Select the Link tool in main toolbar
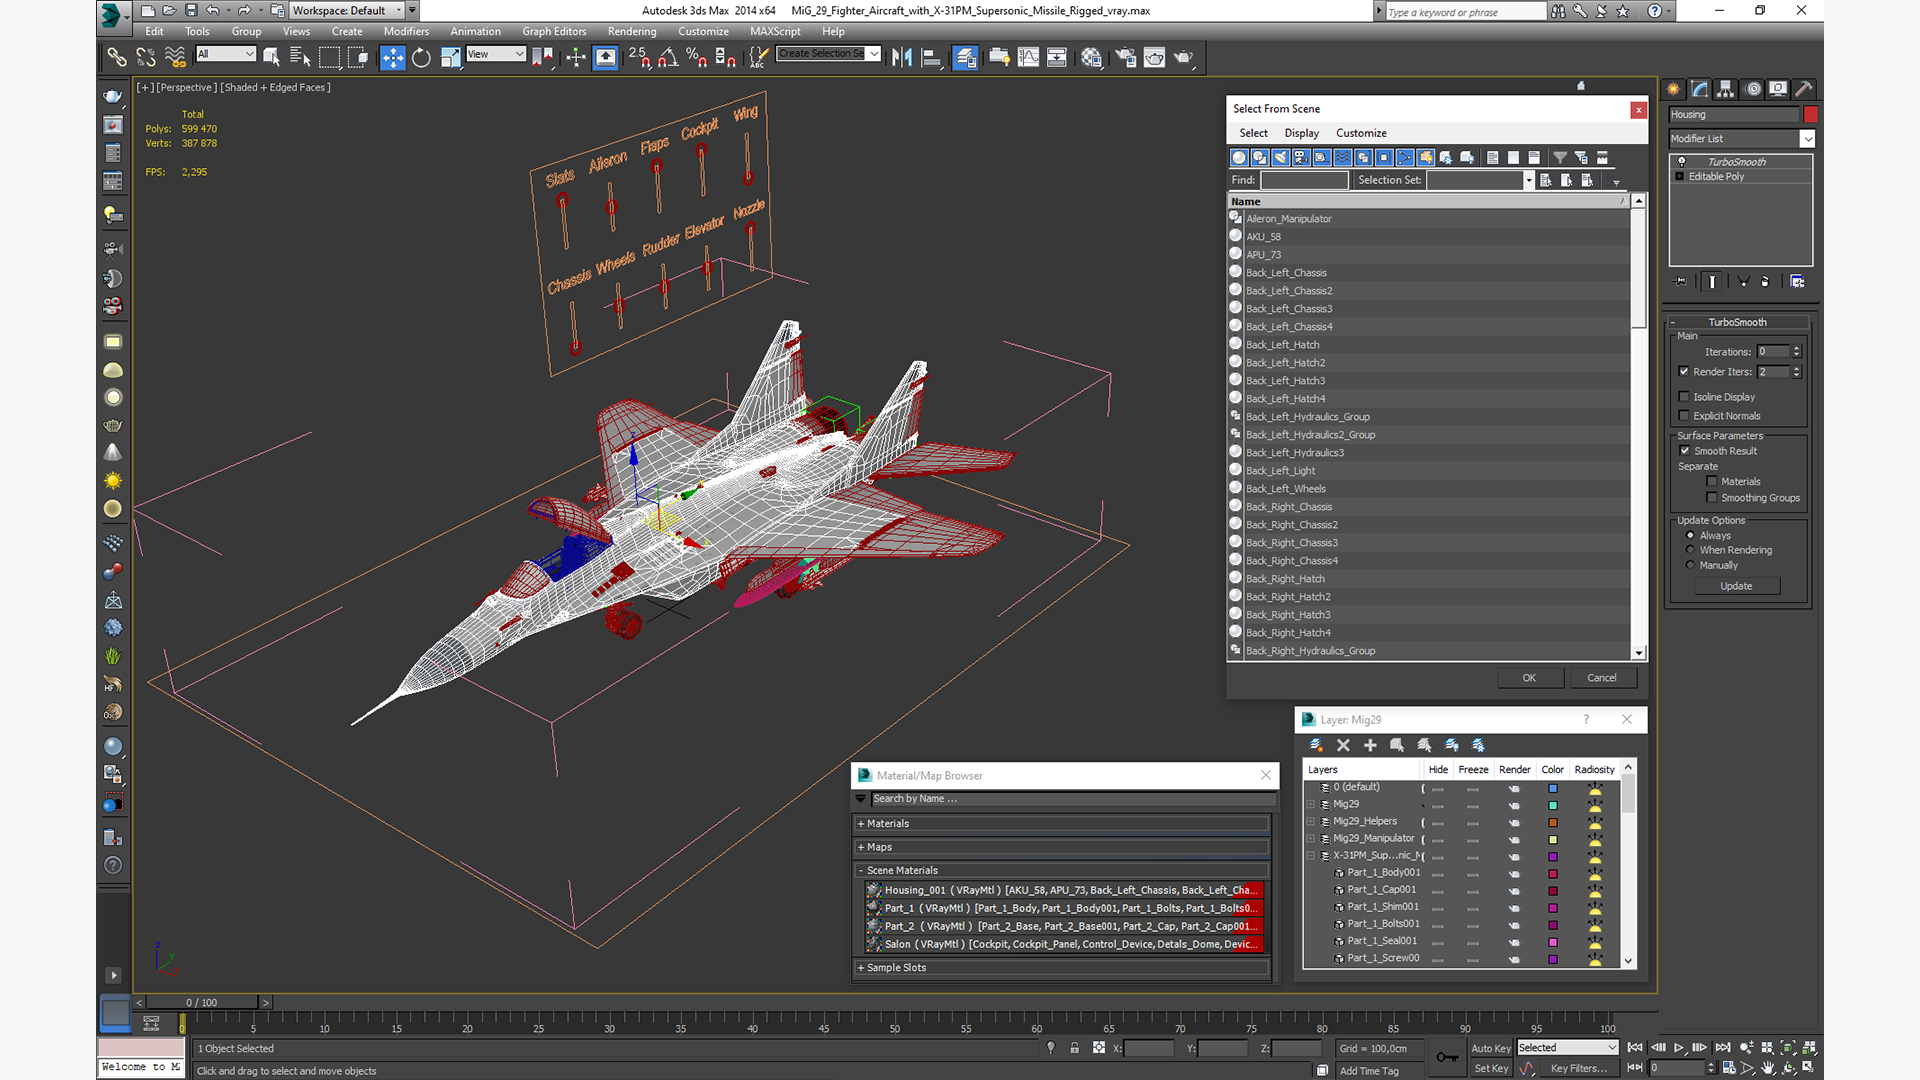 pyautogui.click(x=117, y=57)
